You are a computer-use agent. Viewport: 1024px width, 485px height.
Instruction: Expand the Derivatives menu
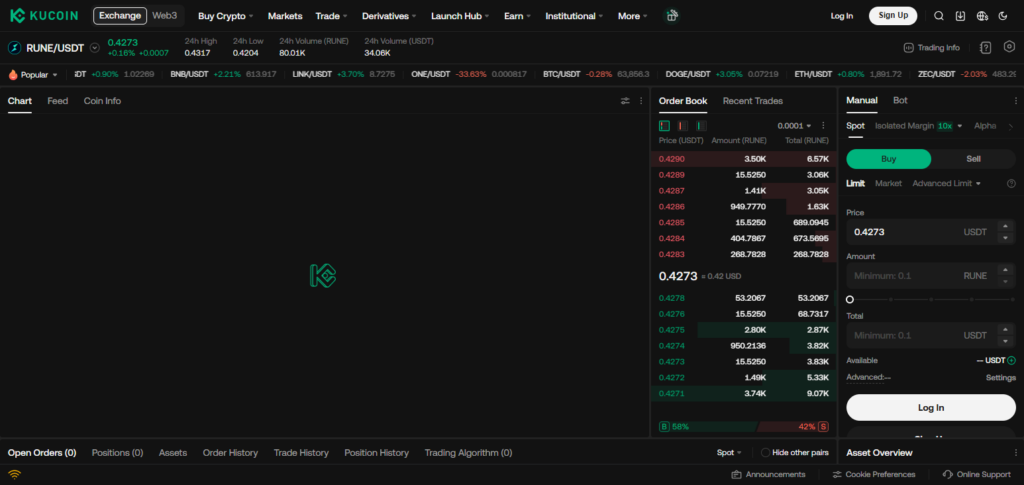pos(389,16)
